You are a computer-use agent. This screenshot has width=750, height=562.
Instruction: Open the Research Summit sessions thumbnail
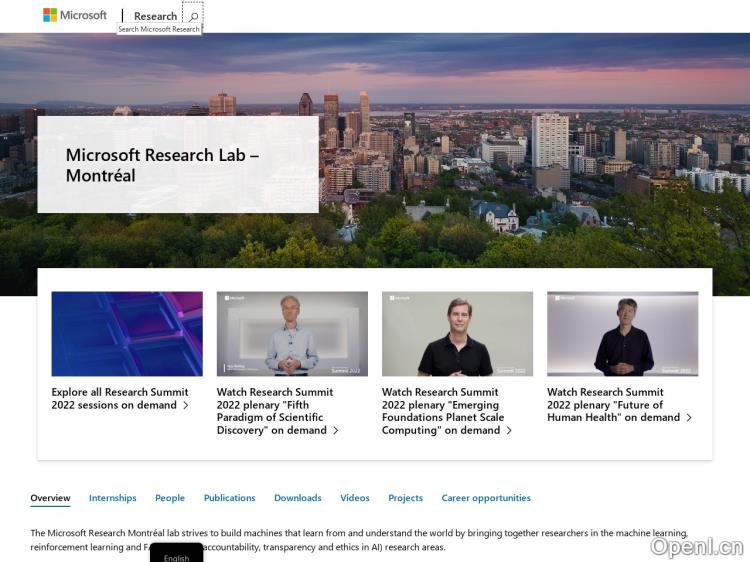[x=127, y=333]
